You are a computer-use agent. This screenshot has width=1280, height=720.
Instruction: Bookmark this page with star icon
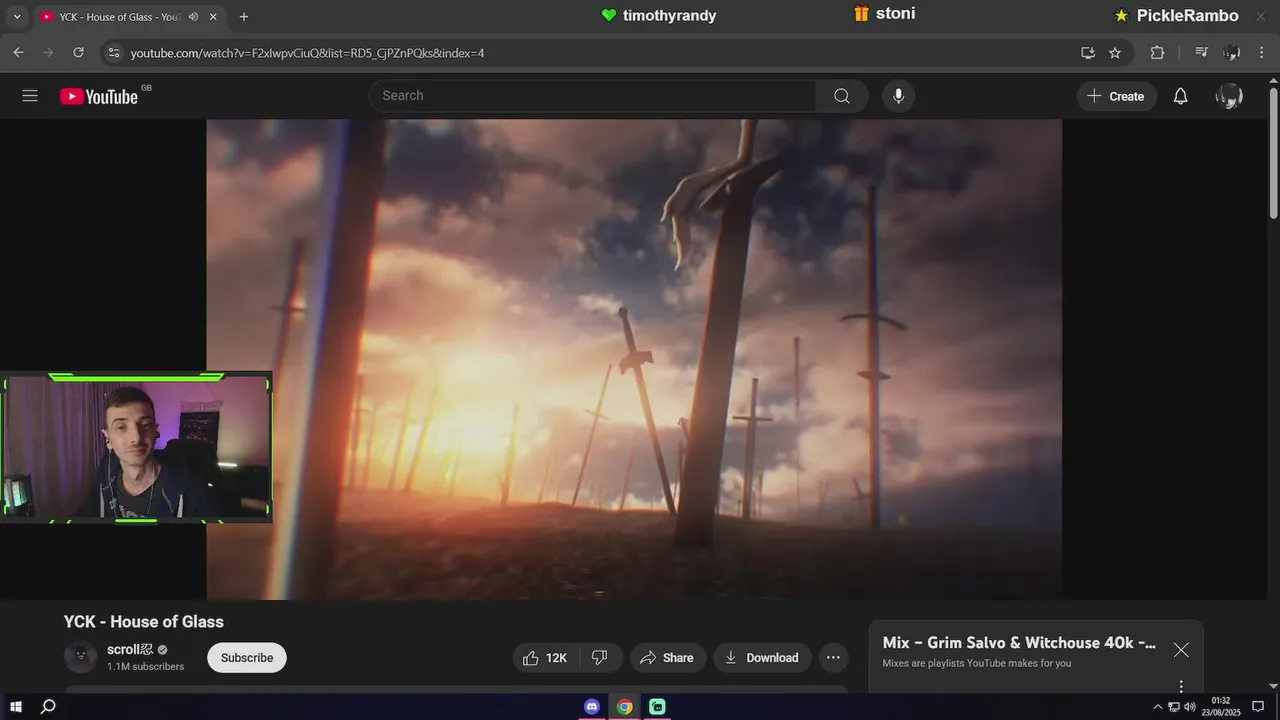click(1115, 53)
